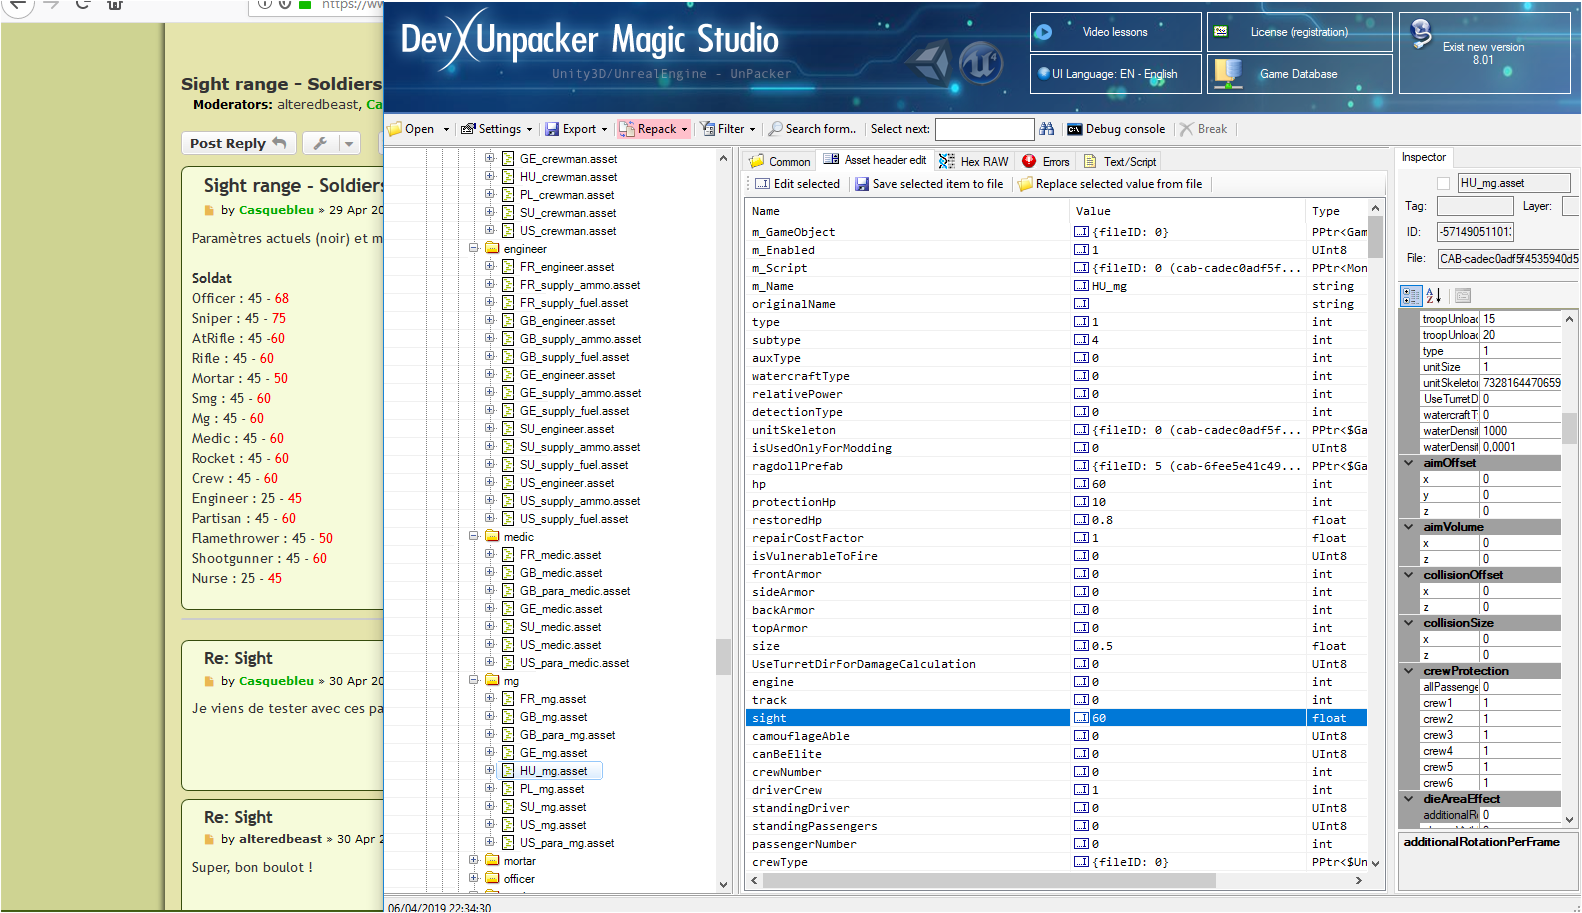The width and height of the screenshot is (1582, 913).
Task: Click the US_mg.asset file icon
Action: [508, 825]
